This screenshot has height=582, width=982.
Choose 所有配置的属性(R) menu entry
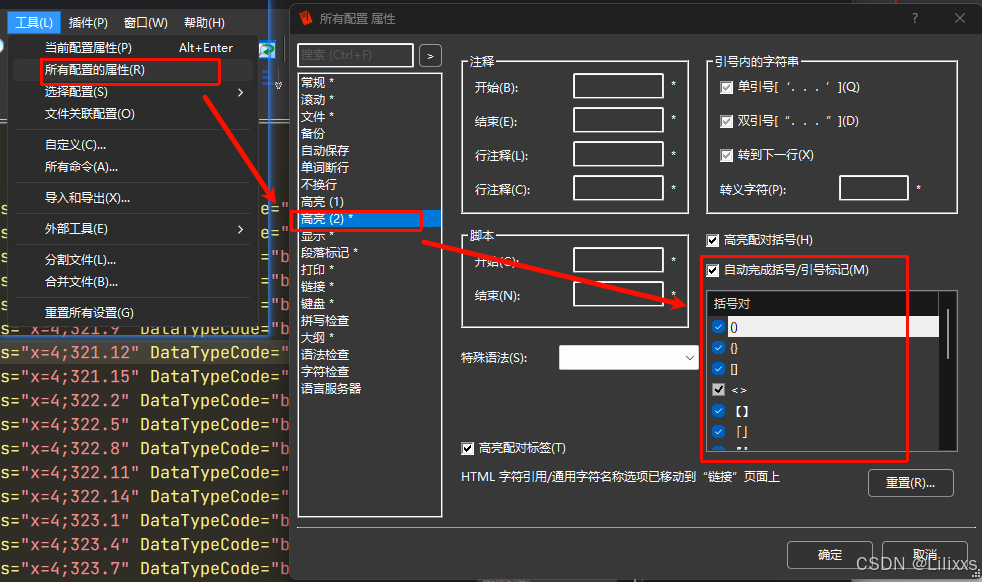pyautogui.click(x=133, y=70)
